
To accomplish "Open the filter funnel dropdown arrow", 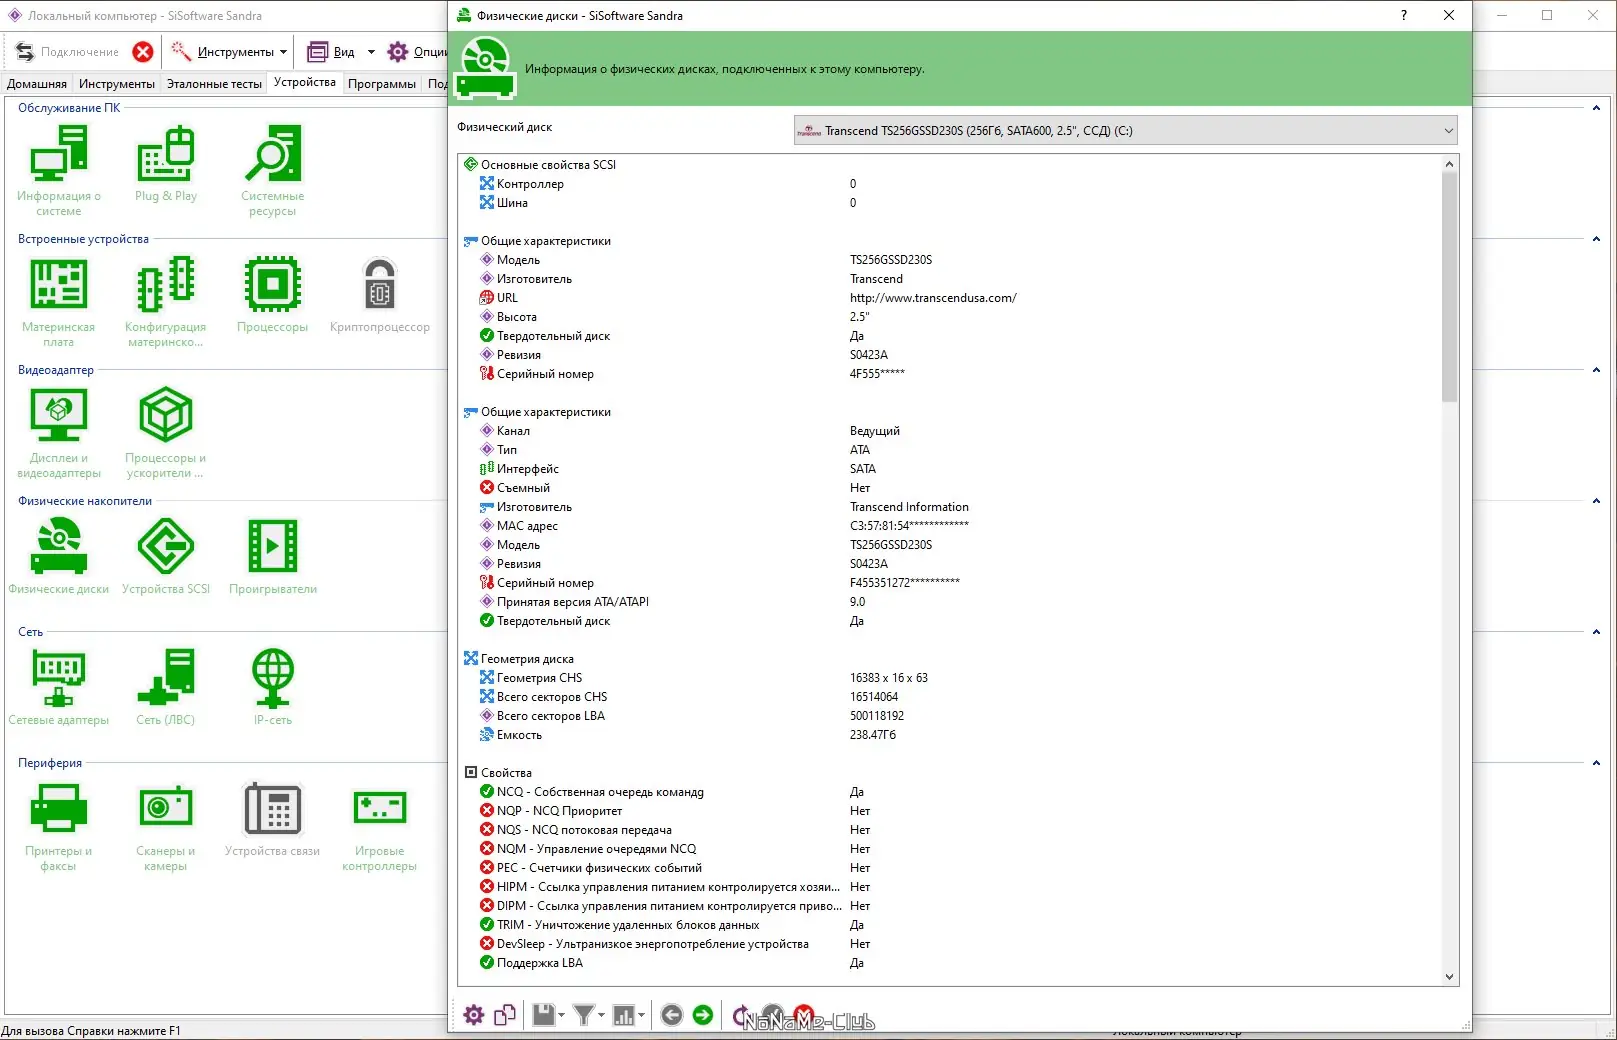I will pyautogui.click(x=601, y=1015).
